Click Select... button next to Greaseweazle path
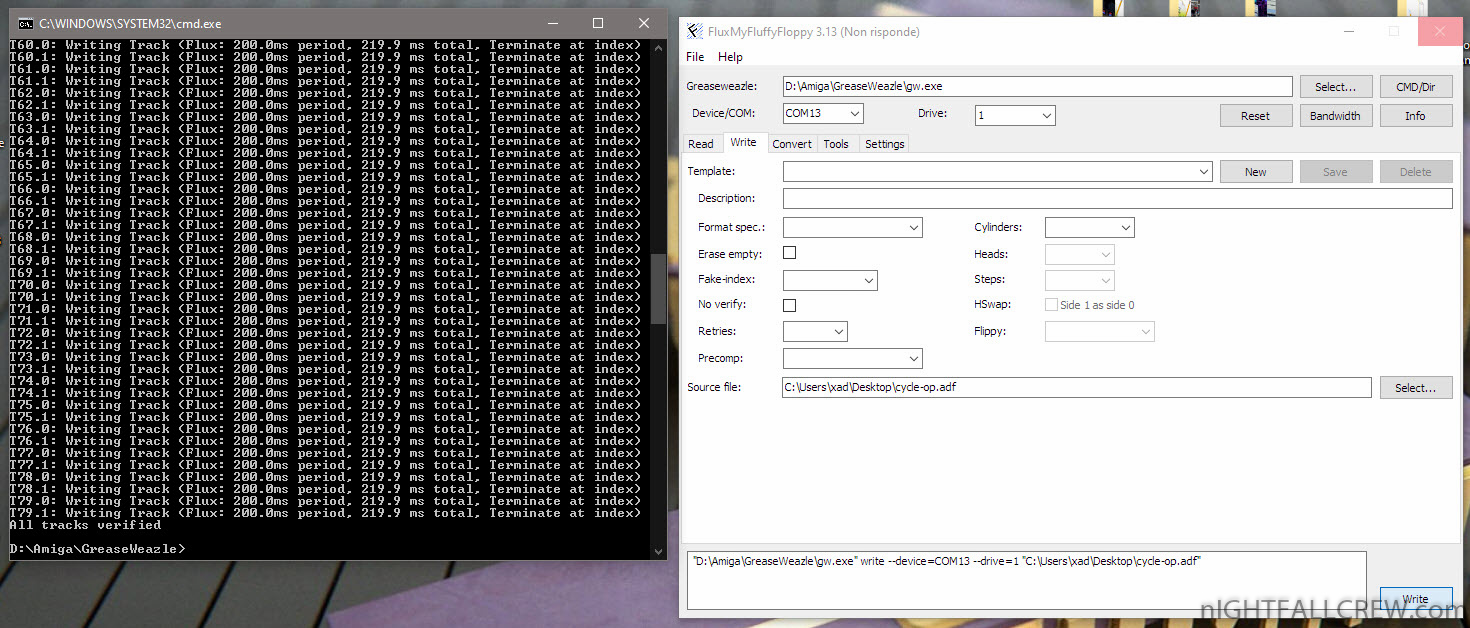This screenshot has height=628, width=1470. (1336, 87)
